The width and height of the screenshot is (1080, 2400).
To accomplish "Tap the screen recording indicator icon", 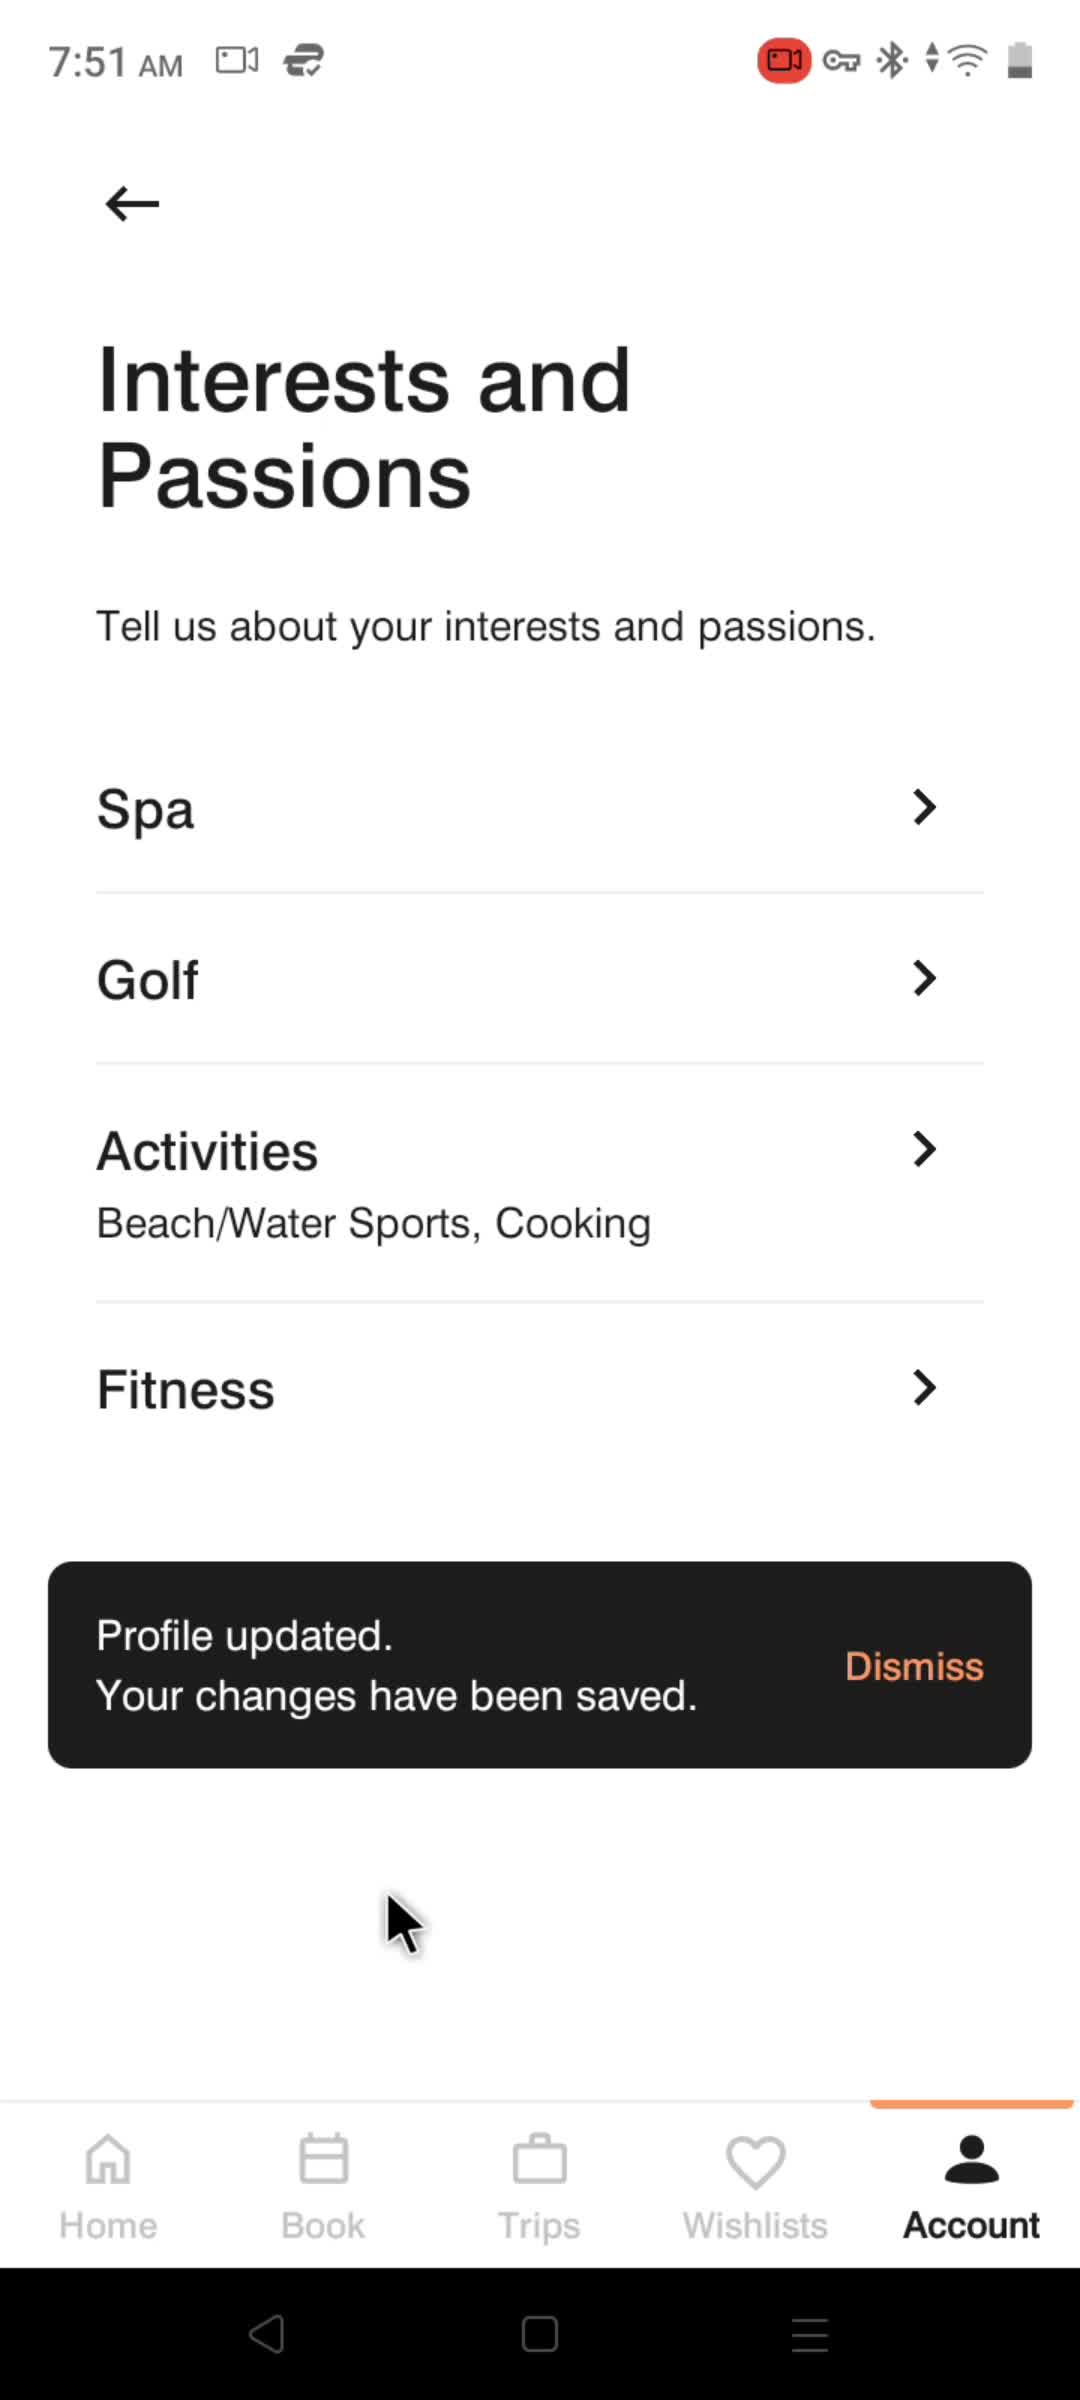I will (x=784, y=61).
